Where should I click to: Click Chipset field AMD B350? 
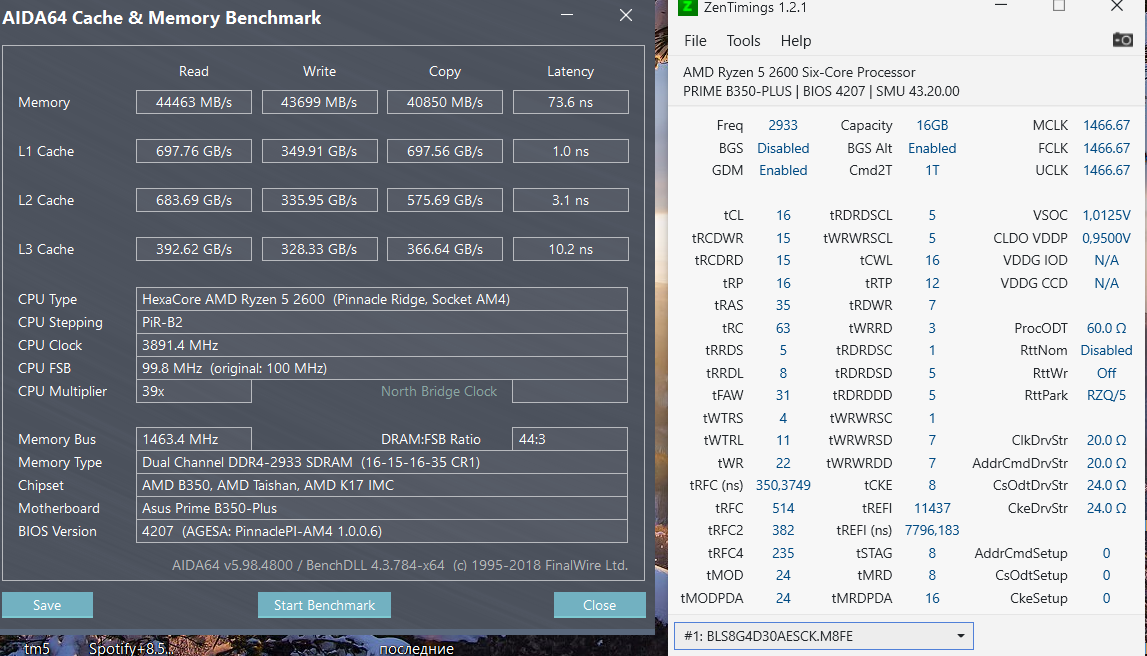tap(382, 485)
